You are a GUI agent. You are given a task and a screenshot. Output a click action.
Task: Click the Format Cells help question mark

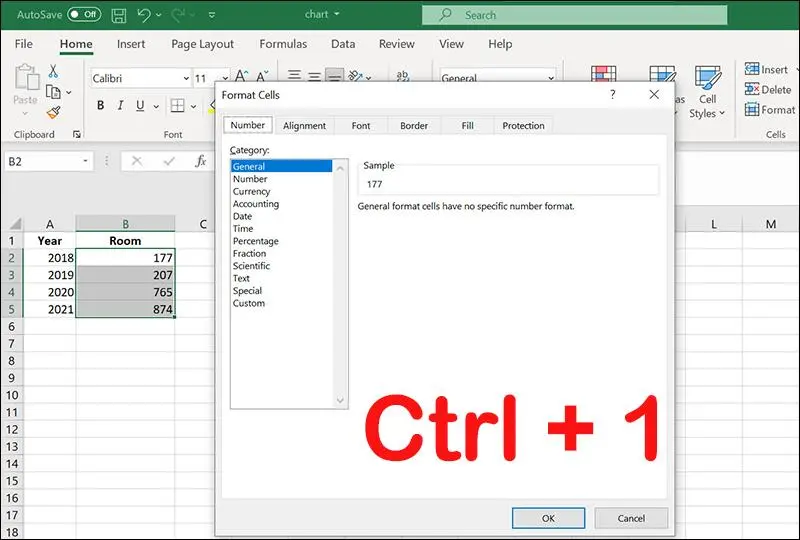click(x=612, y=94)
